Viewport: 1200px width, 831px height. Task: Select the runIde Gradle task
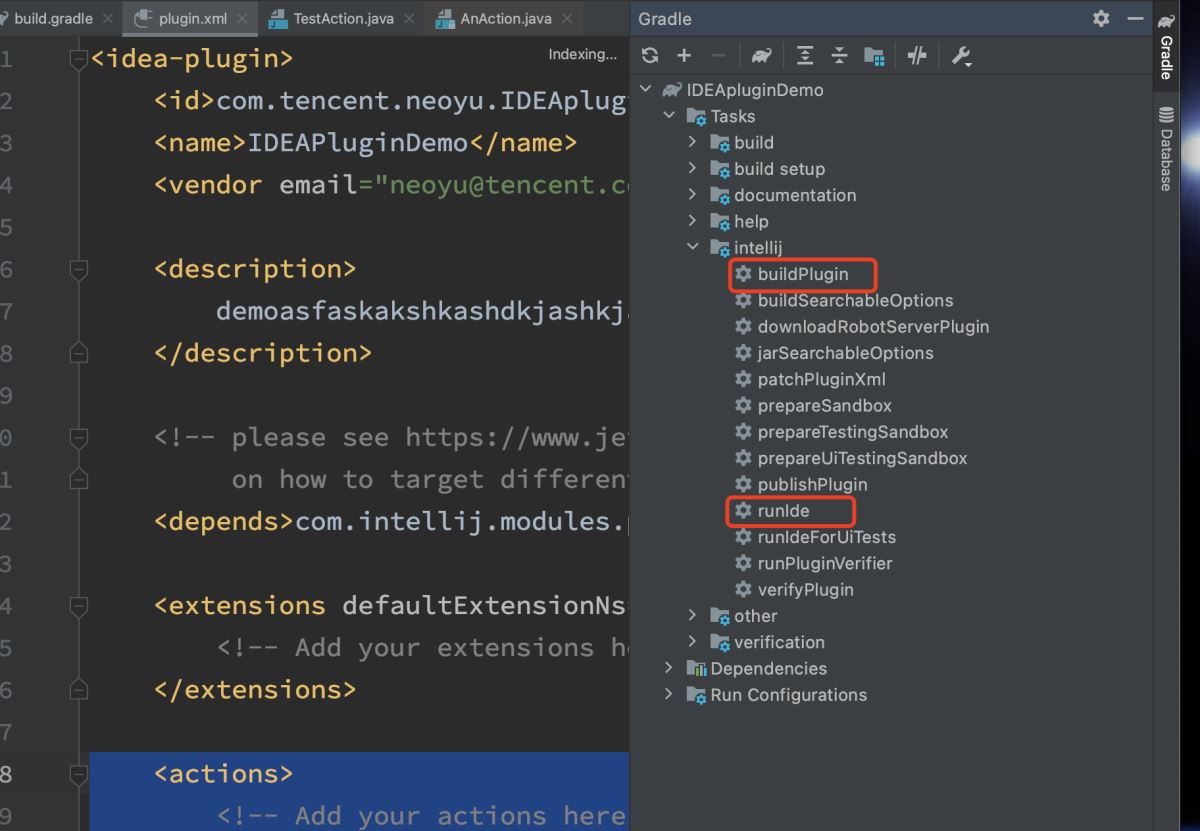(783, 511)
